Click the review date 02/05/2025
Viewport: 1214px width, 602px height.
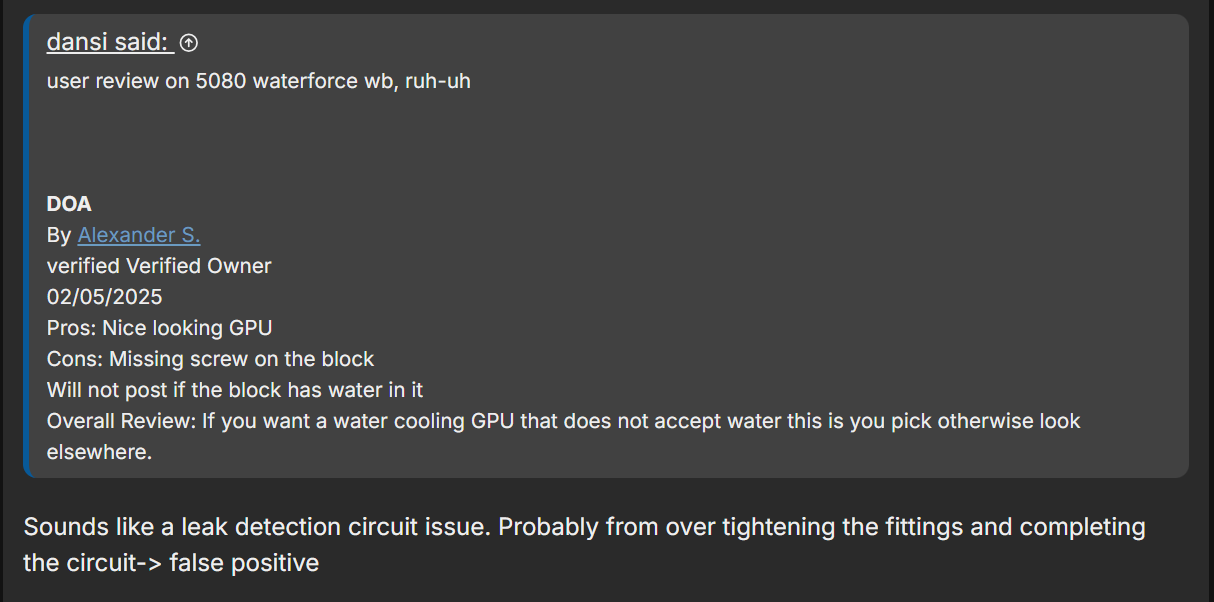pos(104,297)
